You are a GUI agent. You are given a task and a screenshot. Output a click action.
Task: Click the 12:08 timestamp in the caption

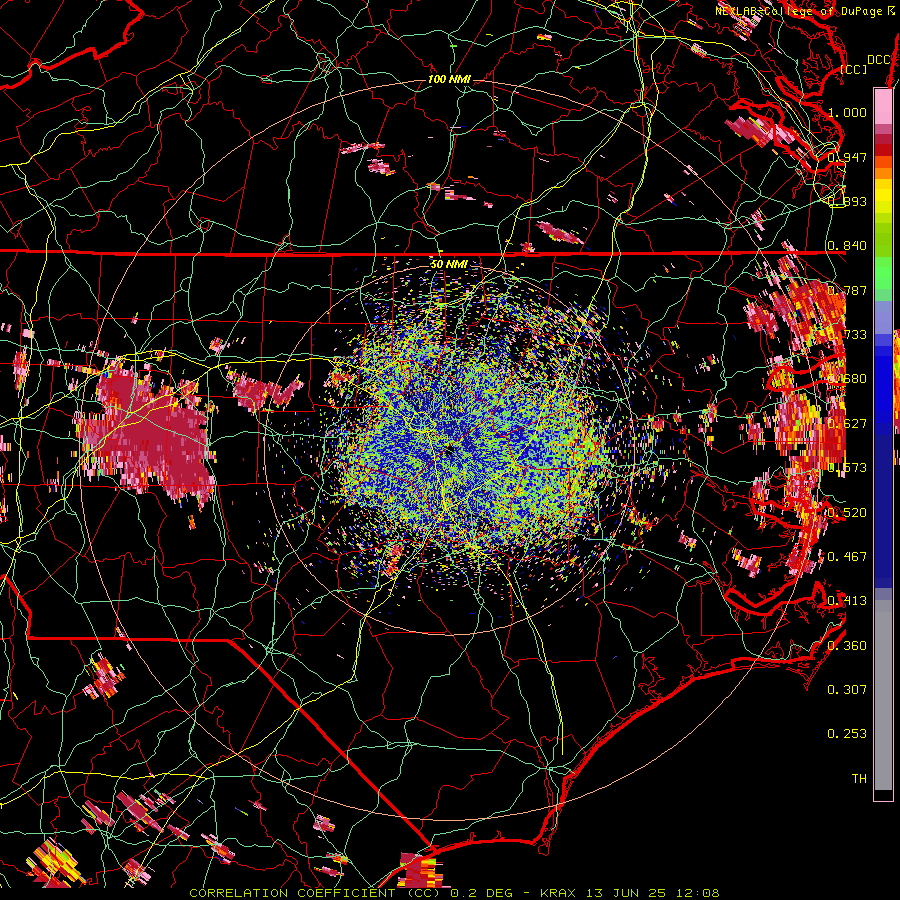[698, 893]
